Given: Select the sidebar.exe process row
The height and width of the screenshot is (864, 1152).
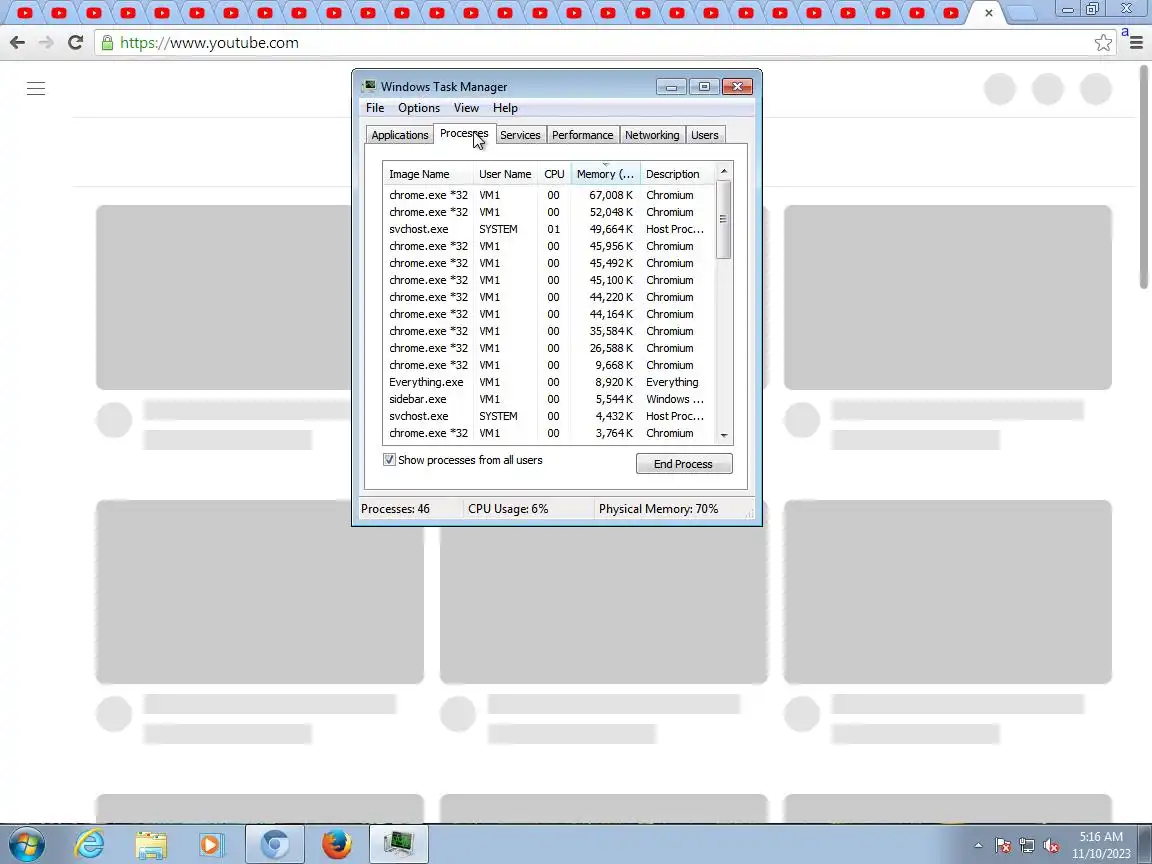Looking at the screenshot, I should tap(549, 399).
